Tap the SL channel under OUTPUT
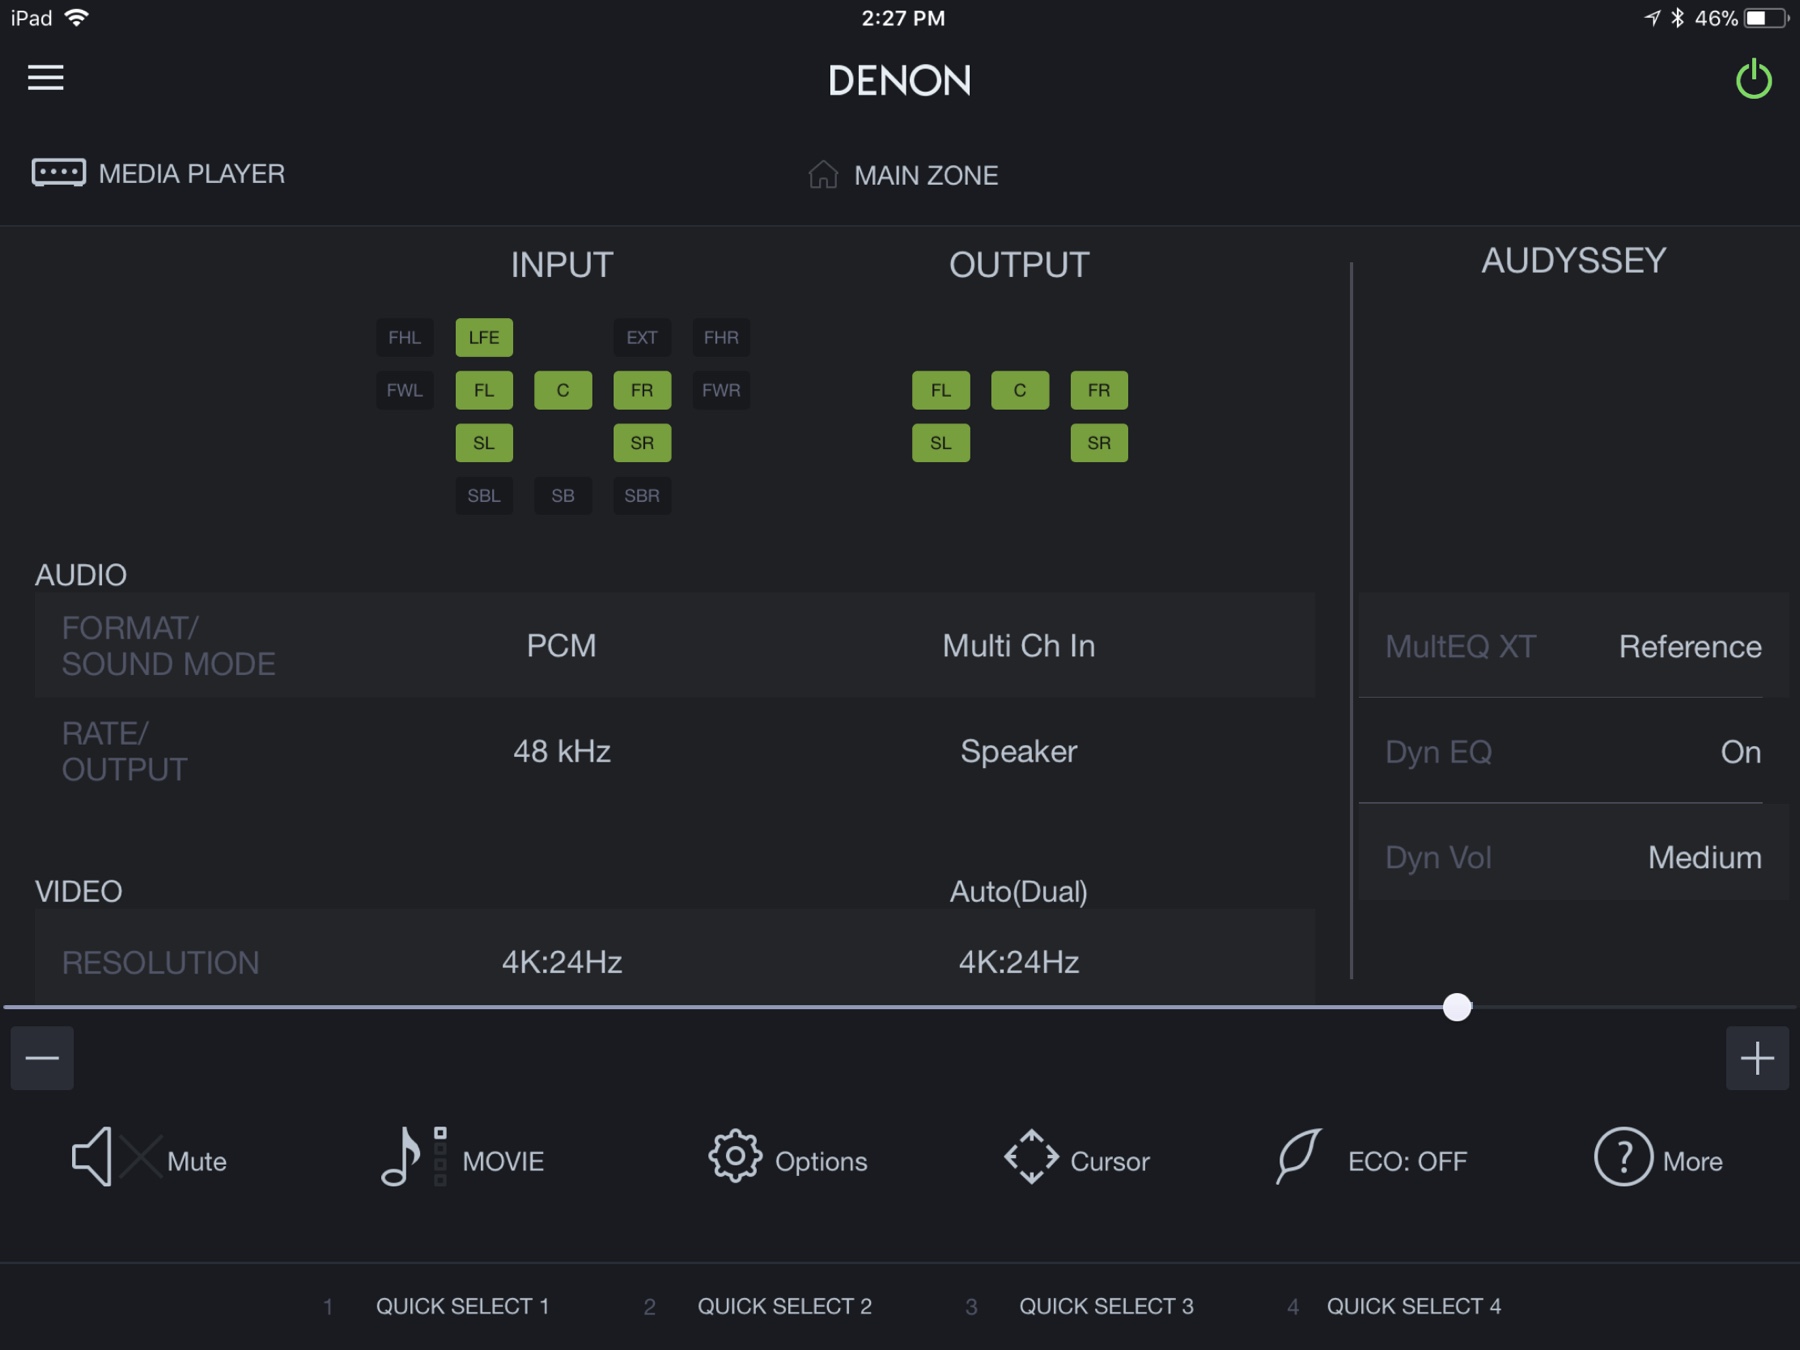 tap(941, 443)
